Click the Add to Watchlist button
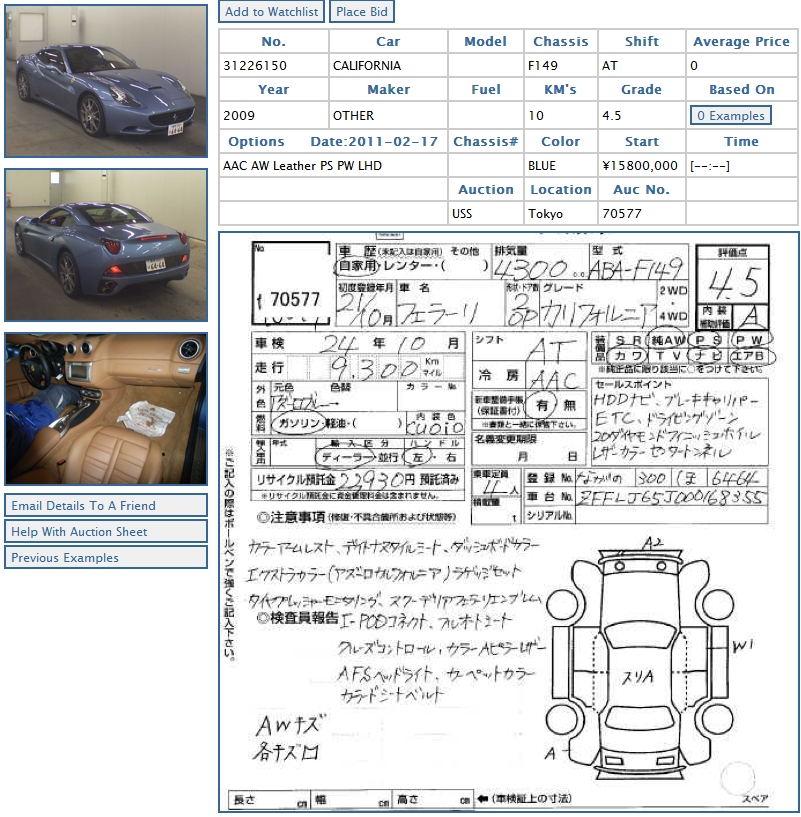 click(272, 11)
